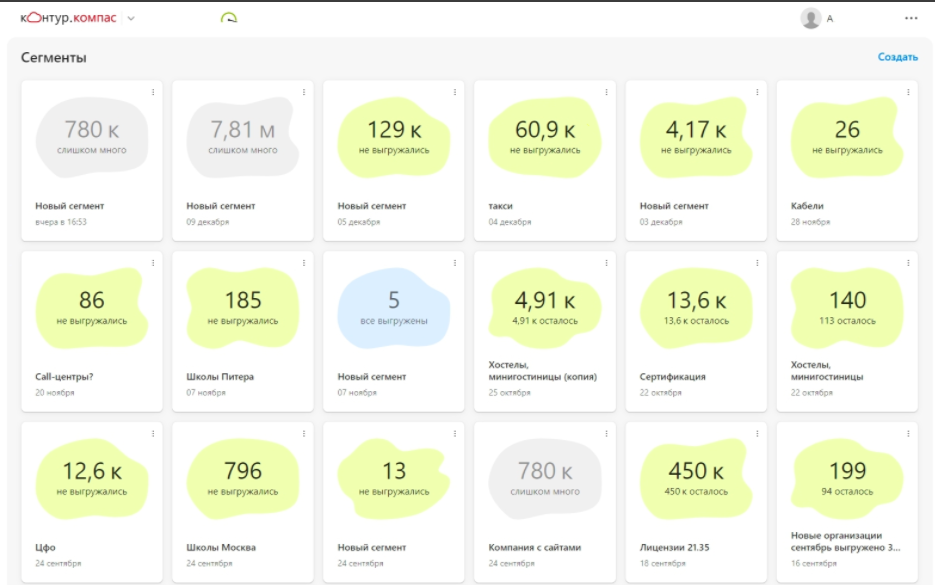This screenshot has width=935, height=585.
Task: Expand the dropdown next to Контур.Компас logo
Action: (131, 18)
